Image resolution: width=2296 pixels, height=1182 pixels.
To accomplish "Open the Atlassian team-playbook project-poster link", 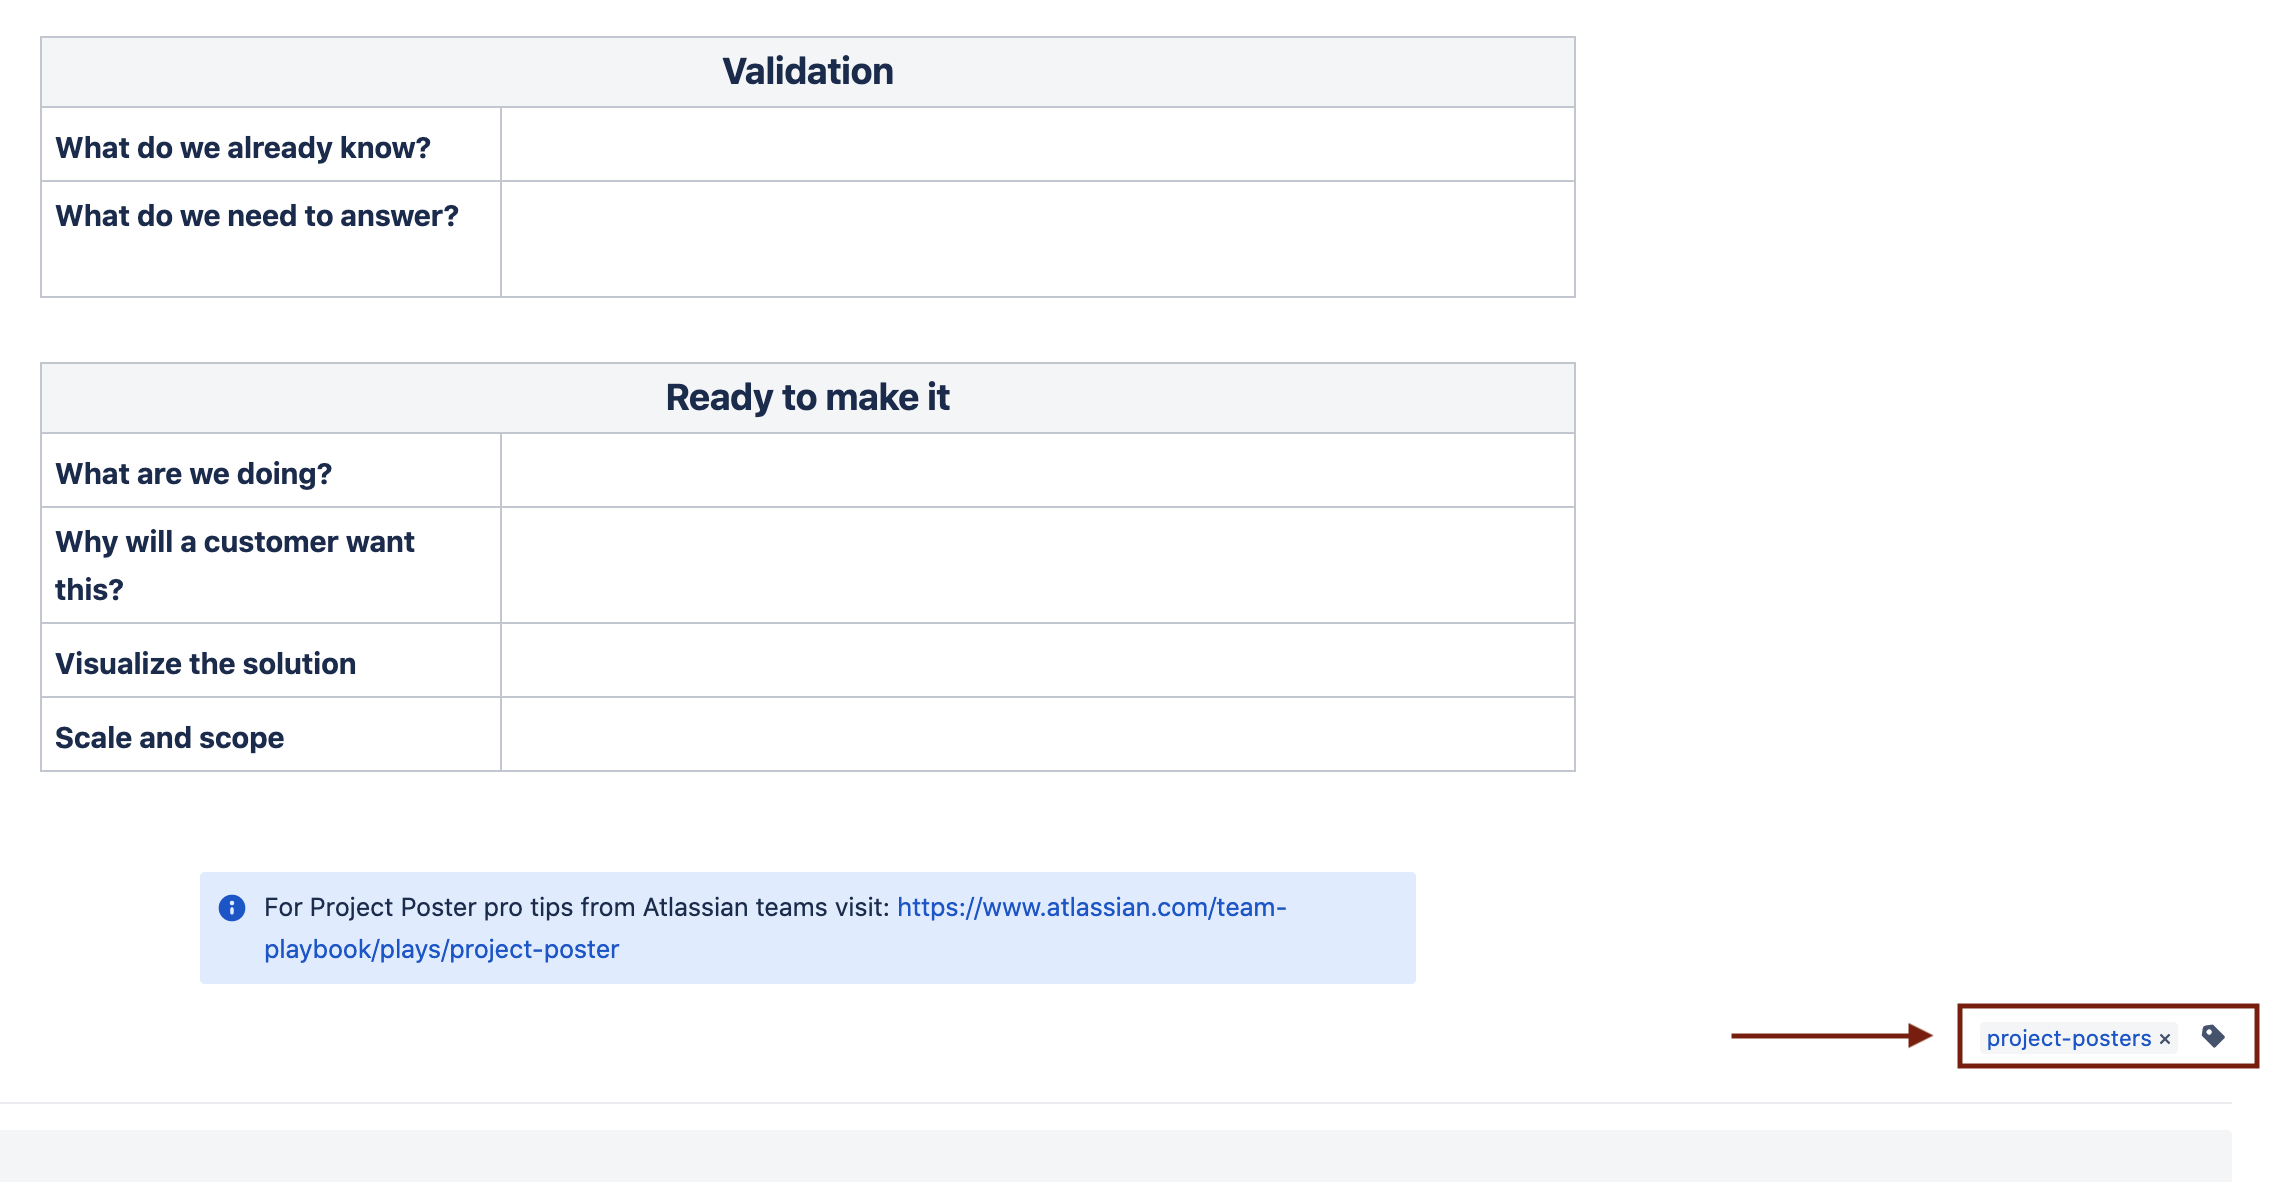I will [1090, 907].
